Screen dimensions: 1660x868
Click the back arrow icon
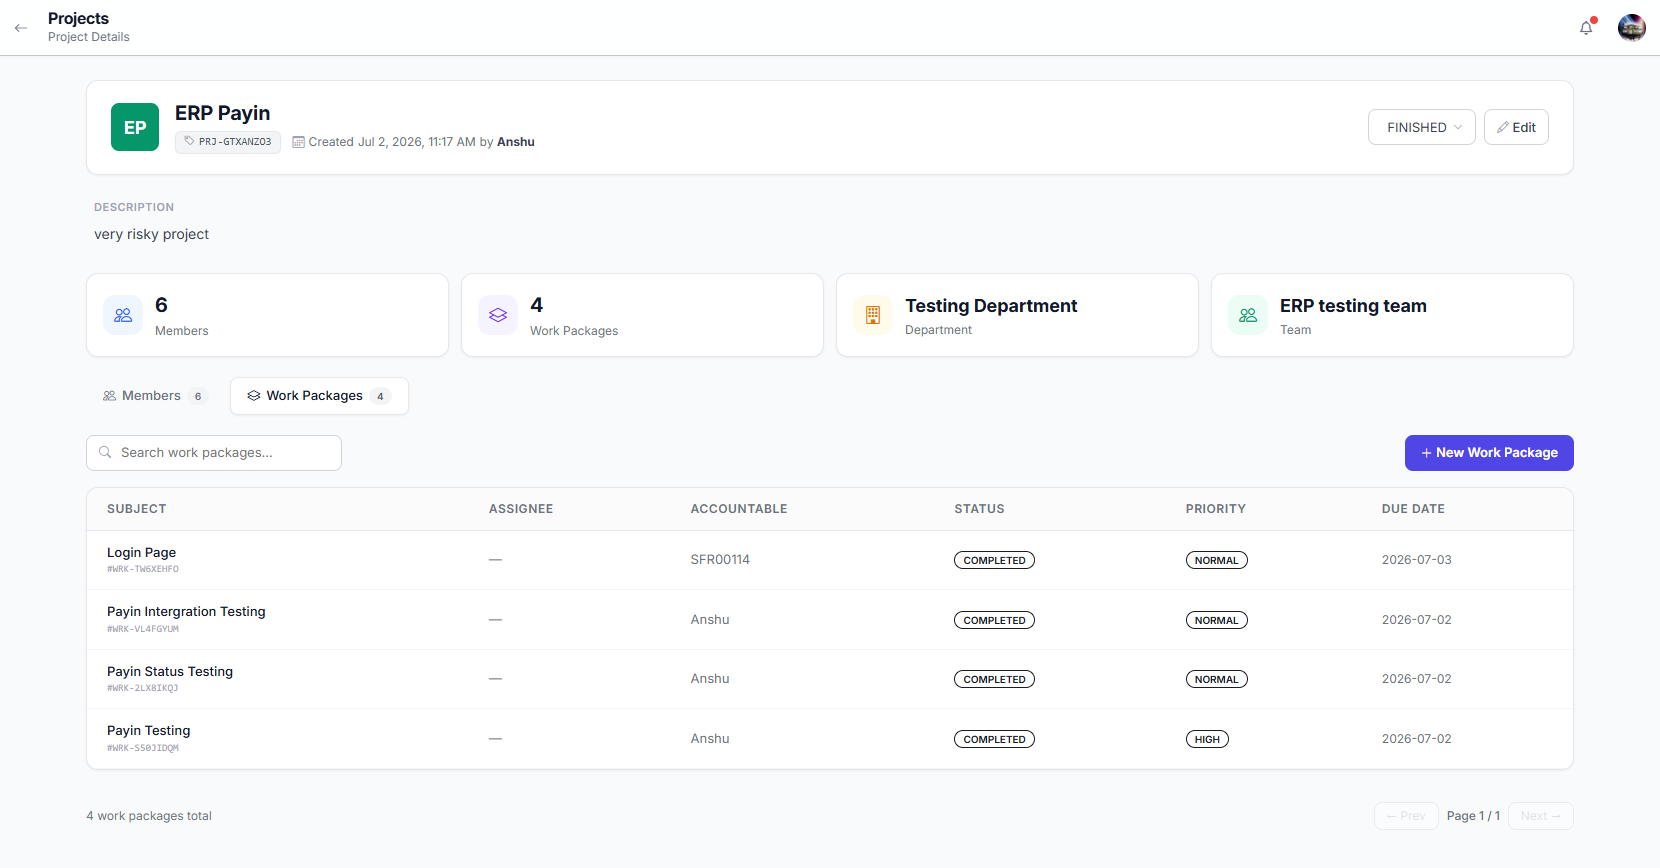pos(21,28)
